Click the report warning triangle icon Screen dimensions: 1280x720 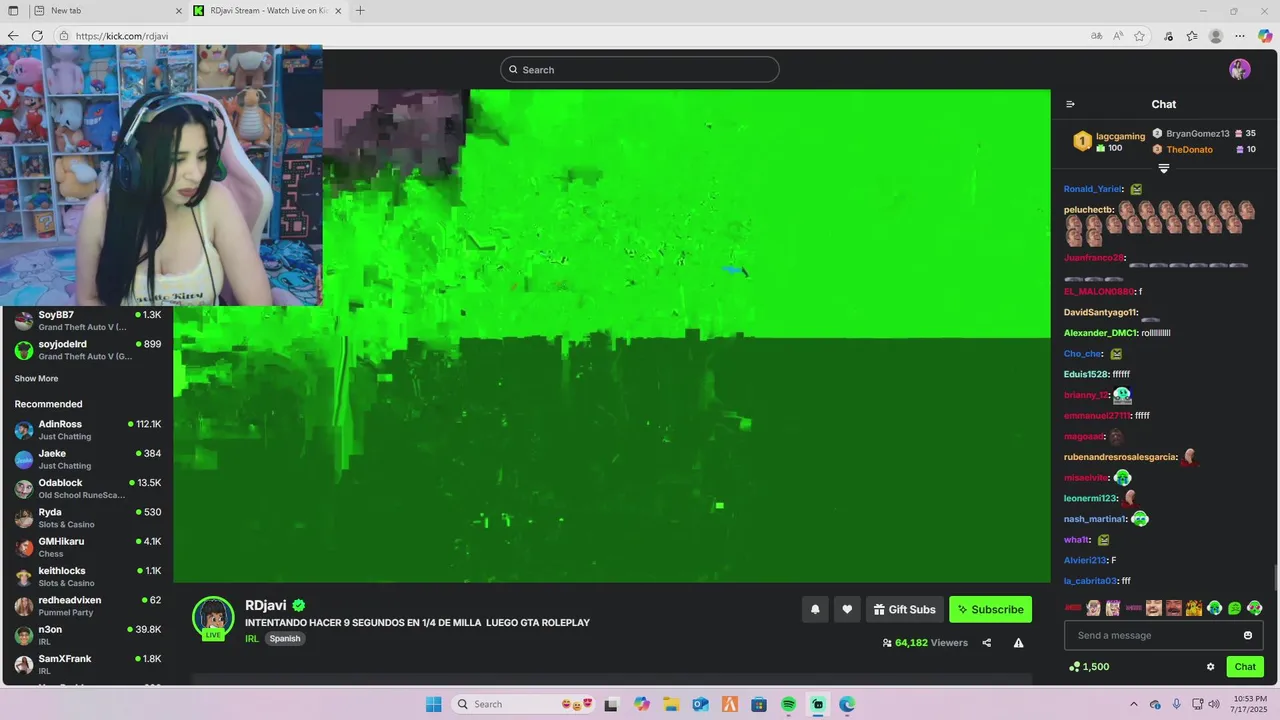click(x=1018, y=643)
